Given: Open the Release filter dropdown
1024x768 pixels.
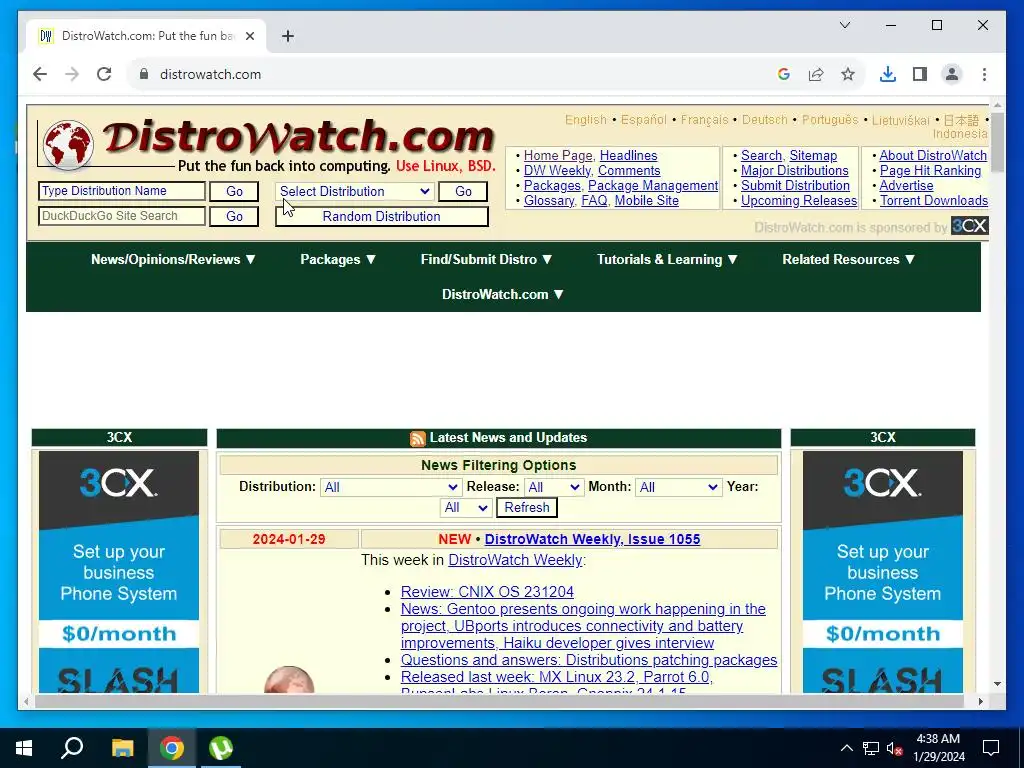Looking at the screenshot, I should pyautogui.click(x=553, y=487).
